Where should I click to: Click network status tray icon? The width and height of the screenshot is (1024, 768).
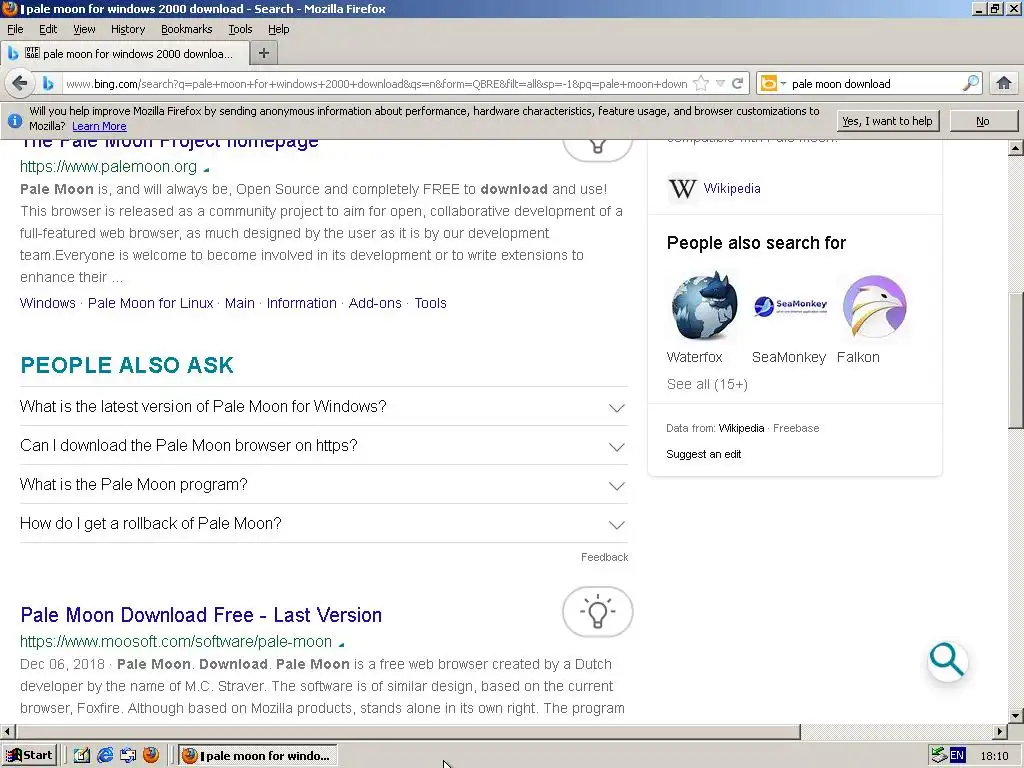point(939,755)
